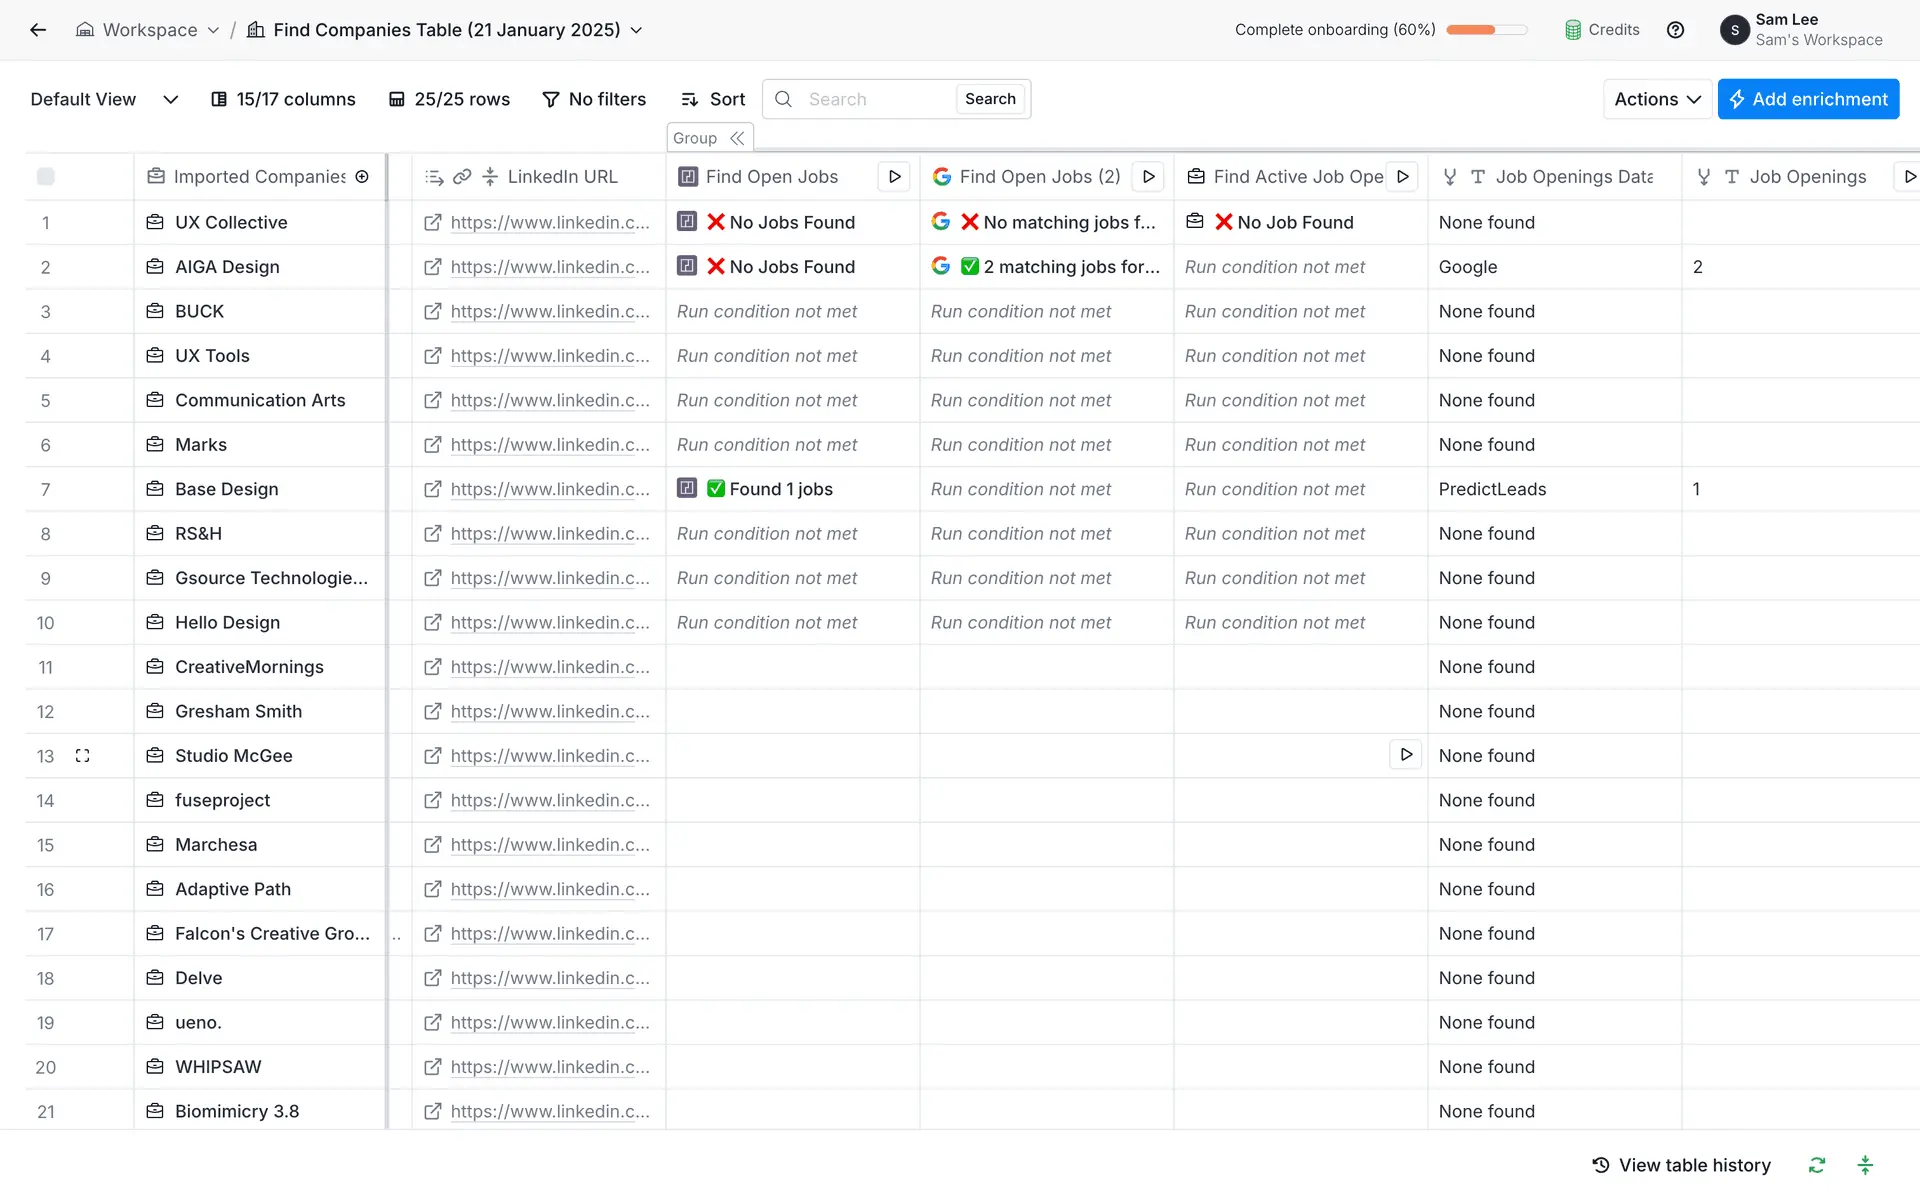Screen dimensions: 1920x1200
Task: Toggle the select-all rows checkbox
Action: tap(46, 177)
